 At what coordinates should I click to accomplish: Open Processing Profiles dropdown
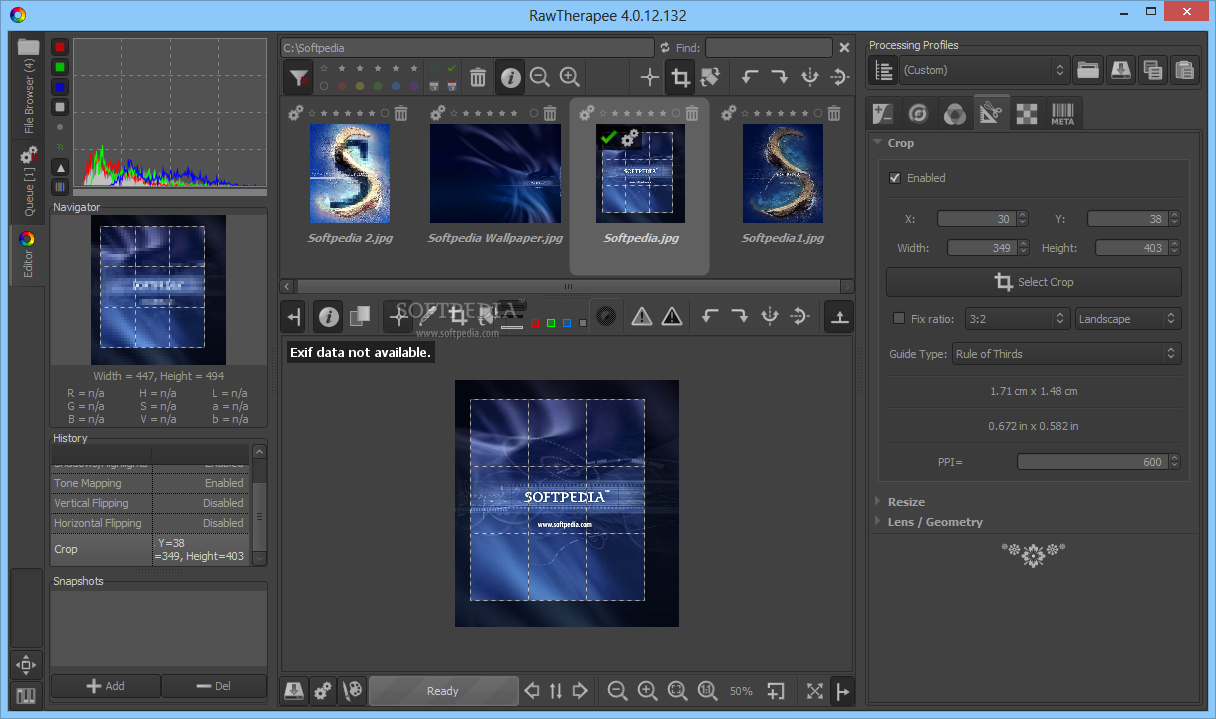pyautogui.click(x=985, y=70)
